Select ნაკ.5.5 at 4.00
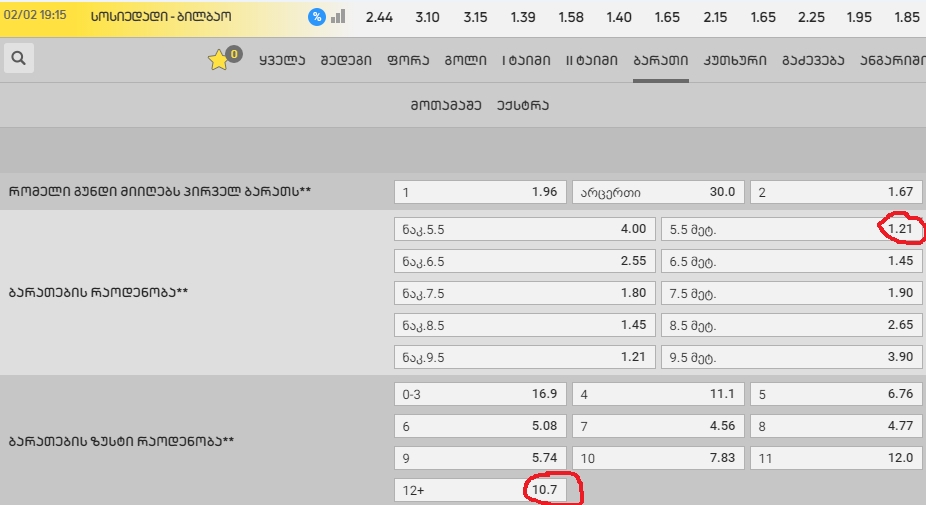The image size is (926, 505). click(x=525, y=229)
